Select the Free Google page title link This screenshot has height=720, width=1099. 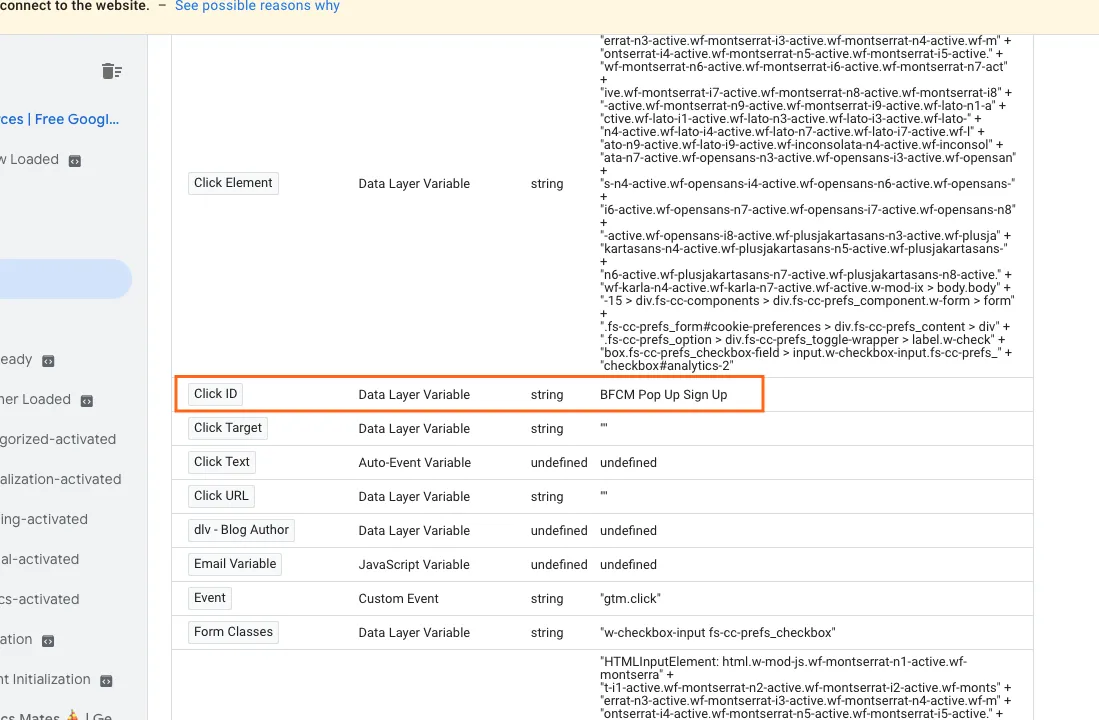click(x=60, y=119)
